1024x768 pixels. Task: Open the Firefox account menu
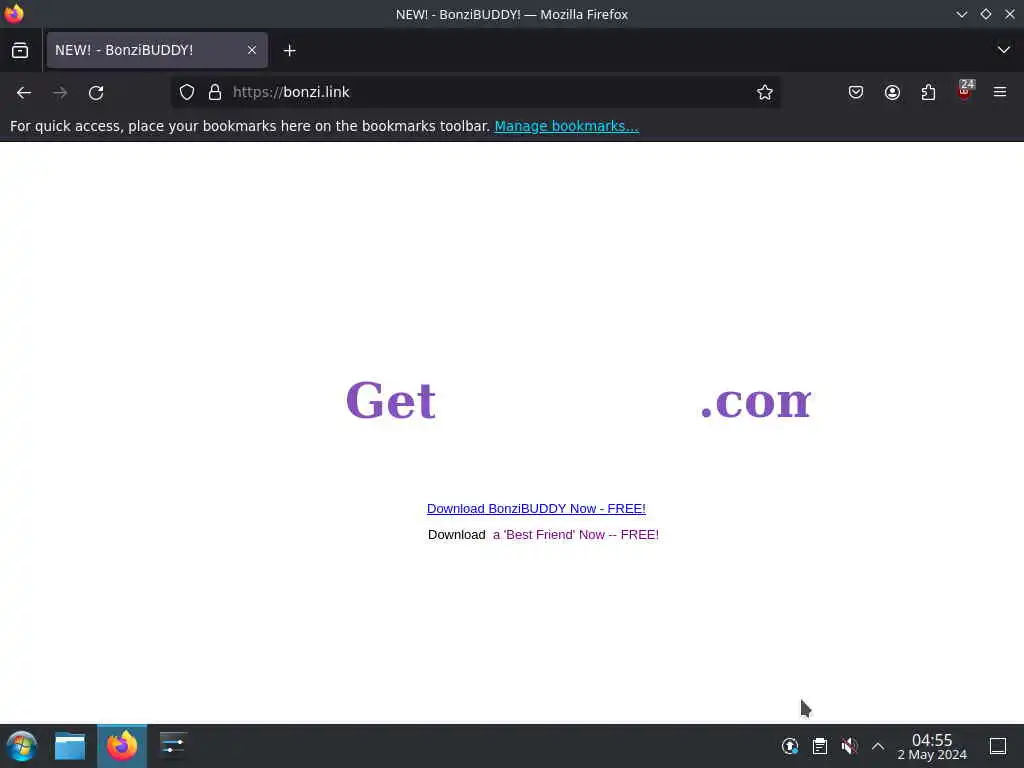coord(892,92)
